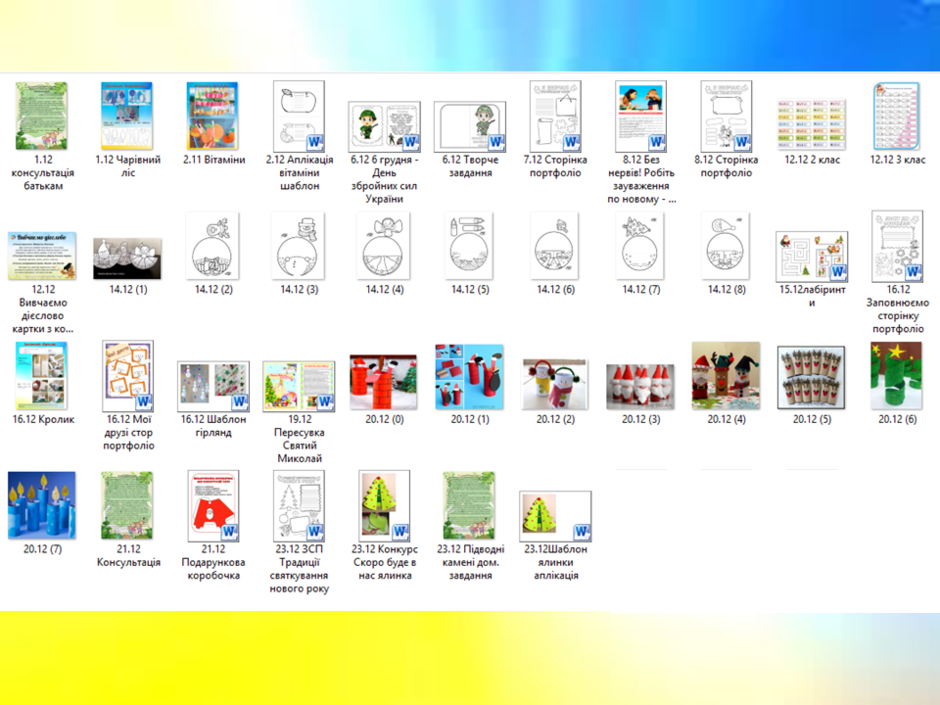Image resolution: width=940 pixels, height=705 pixels.
Task: Open the '14.12 (3)' snowman template
Action: [299, 246]
